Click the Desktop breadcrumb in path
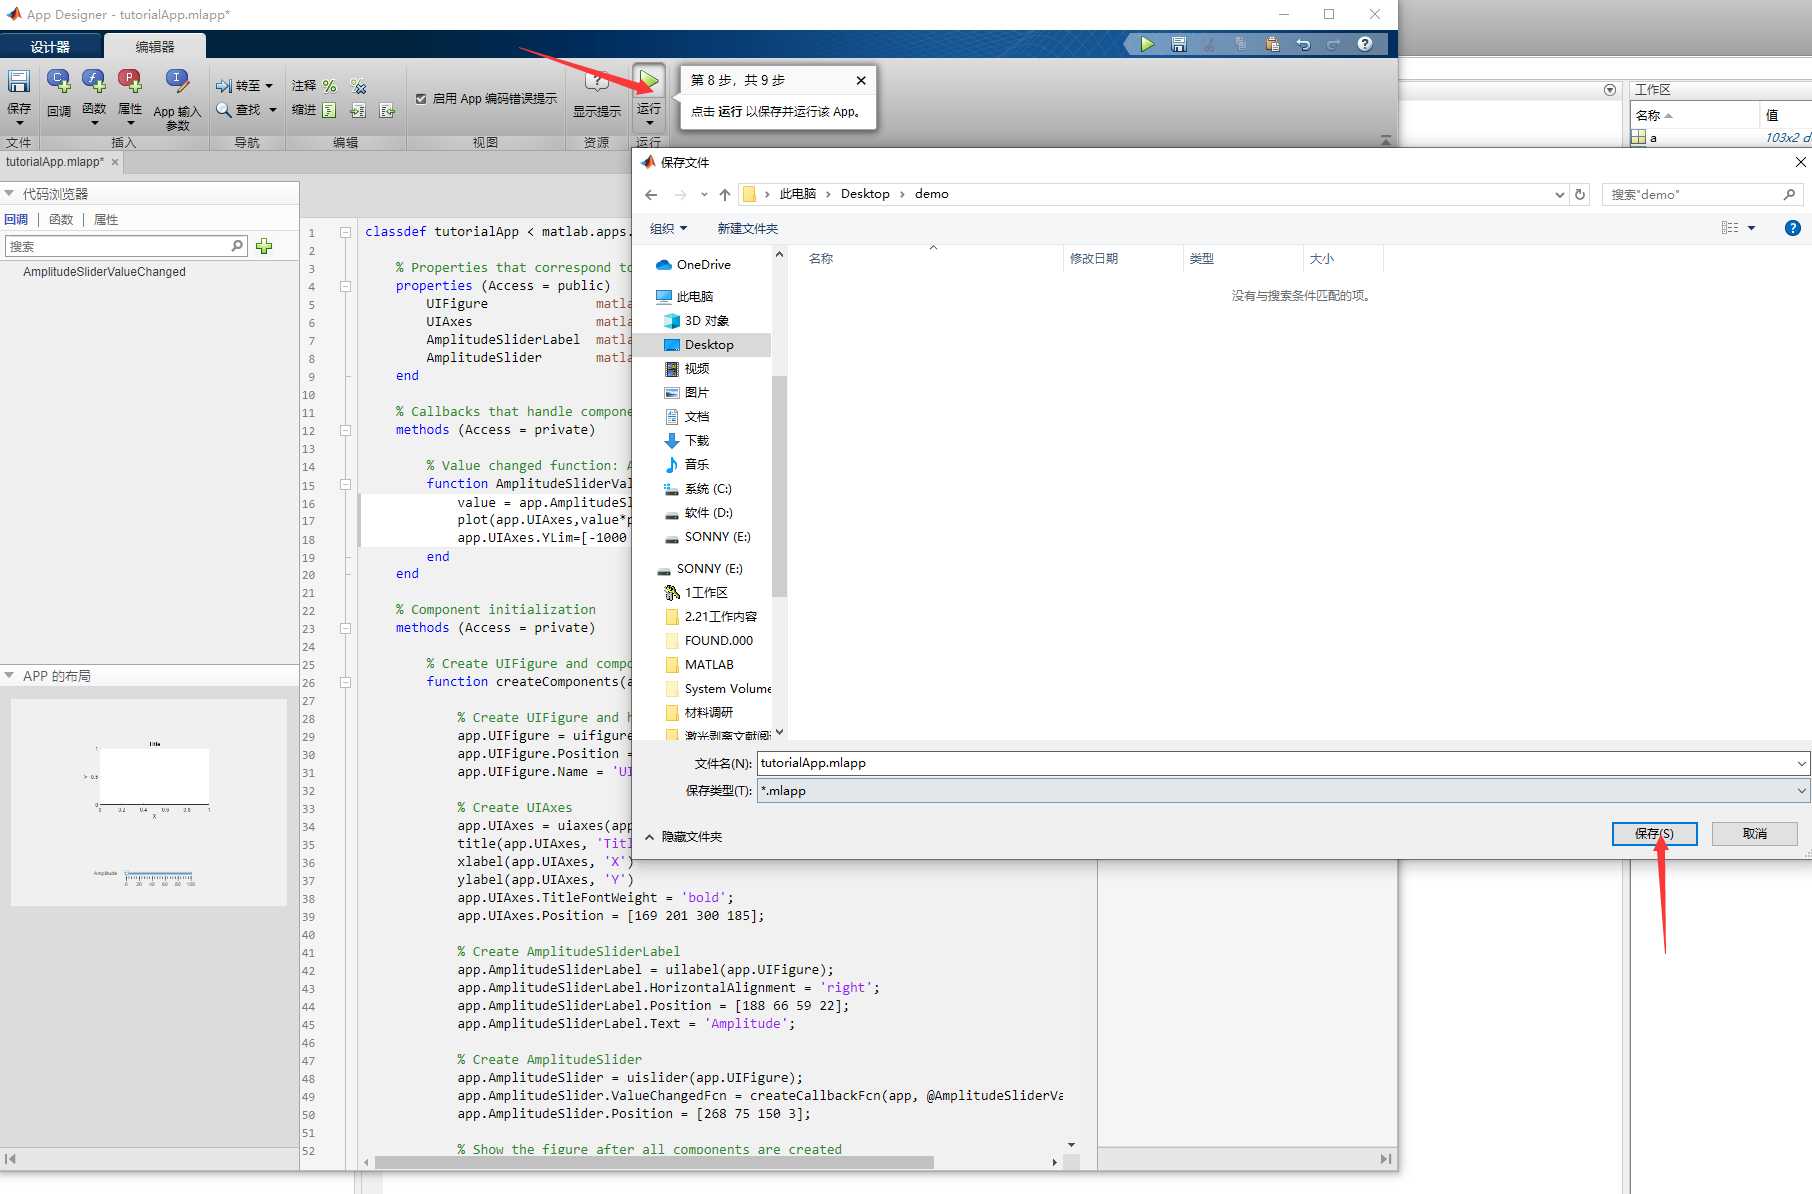The image size is (1812, 1194). (x=865, y=194)
